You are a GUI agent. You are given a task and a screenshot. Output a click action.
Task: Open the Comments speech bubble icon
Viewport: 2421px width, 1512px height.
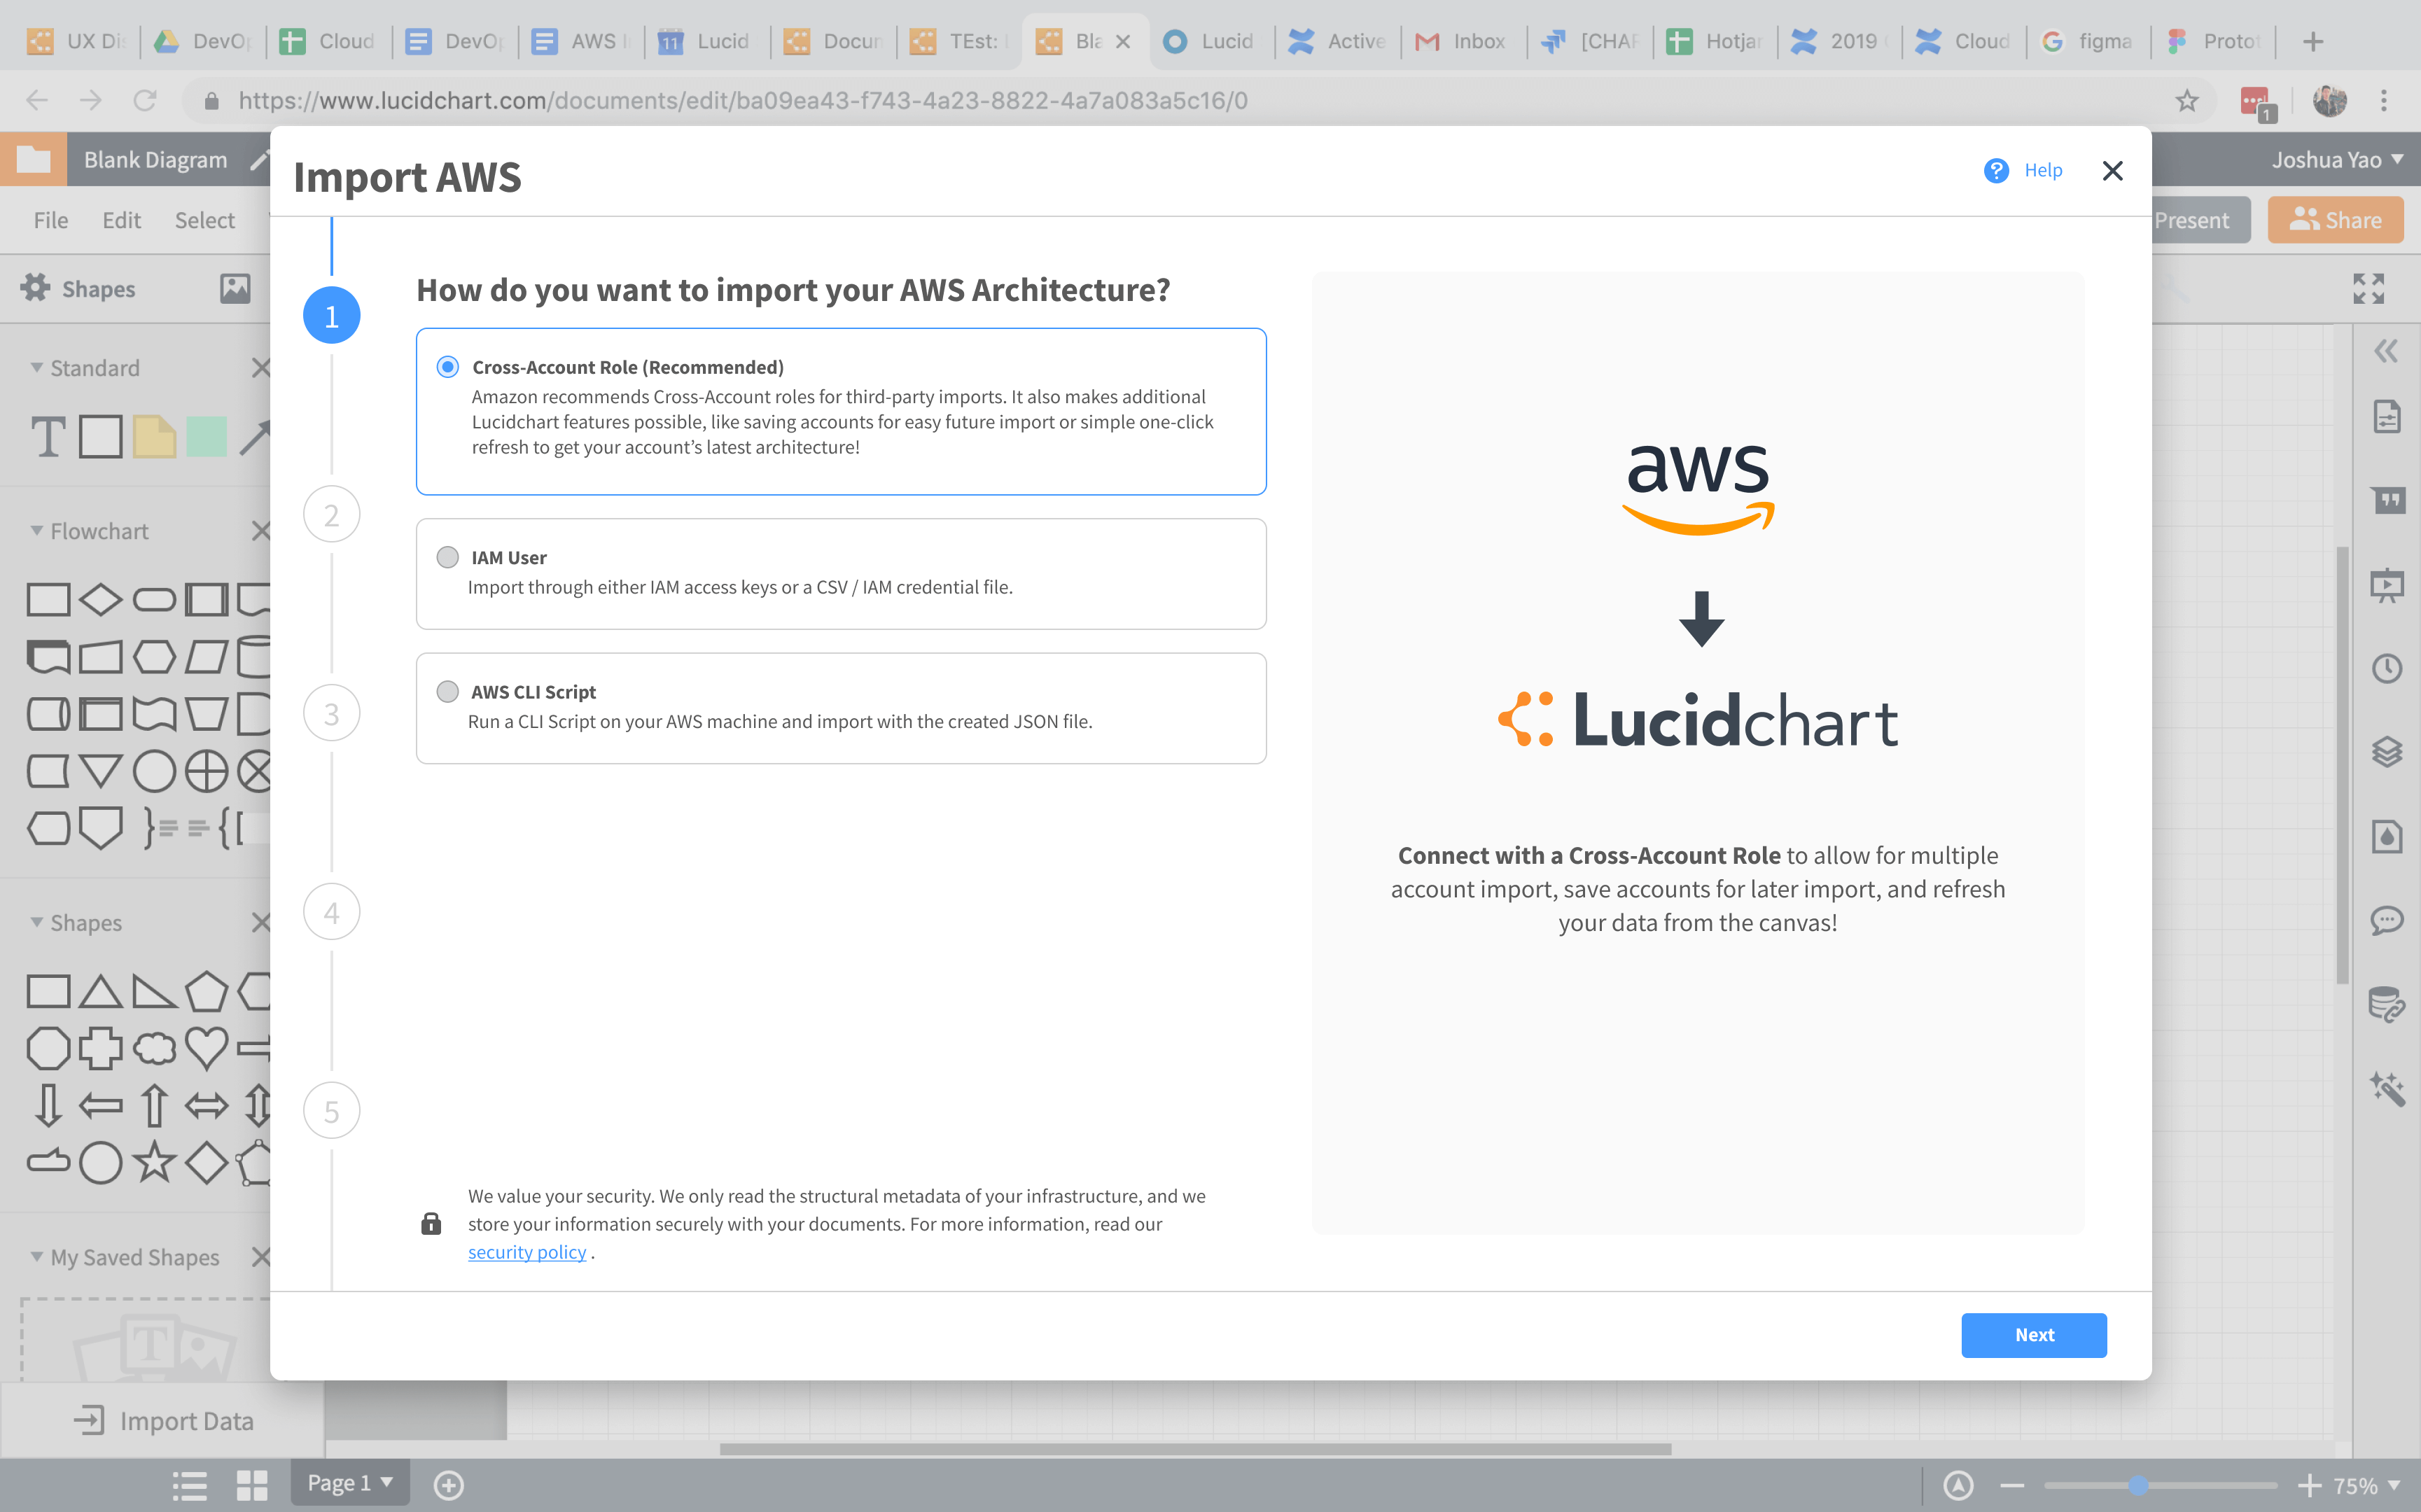tap(2387, 920)
